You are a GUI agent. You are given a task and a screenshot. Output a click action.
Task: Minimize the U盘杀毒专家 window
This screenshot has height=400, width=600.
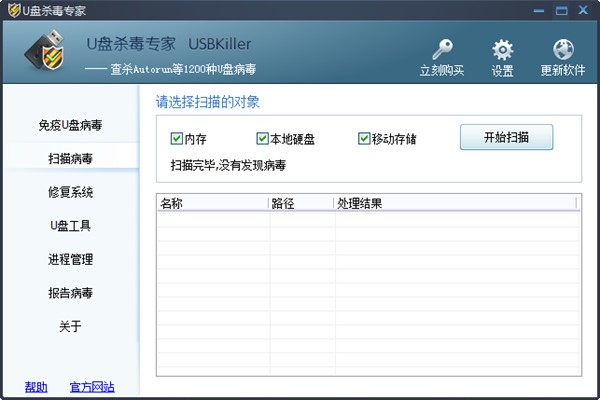[x=539, y=11]
